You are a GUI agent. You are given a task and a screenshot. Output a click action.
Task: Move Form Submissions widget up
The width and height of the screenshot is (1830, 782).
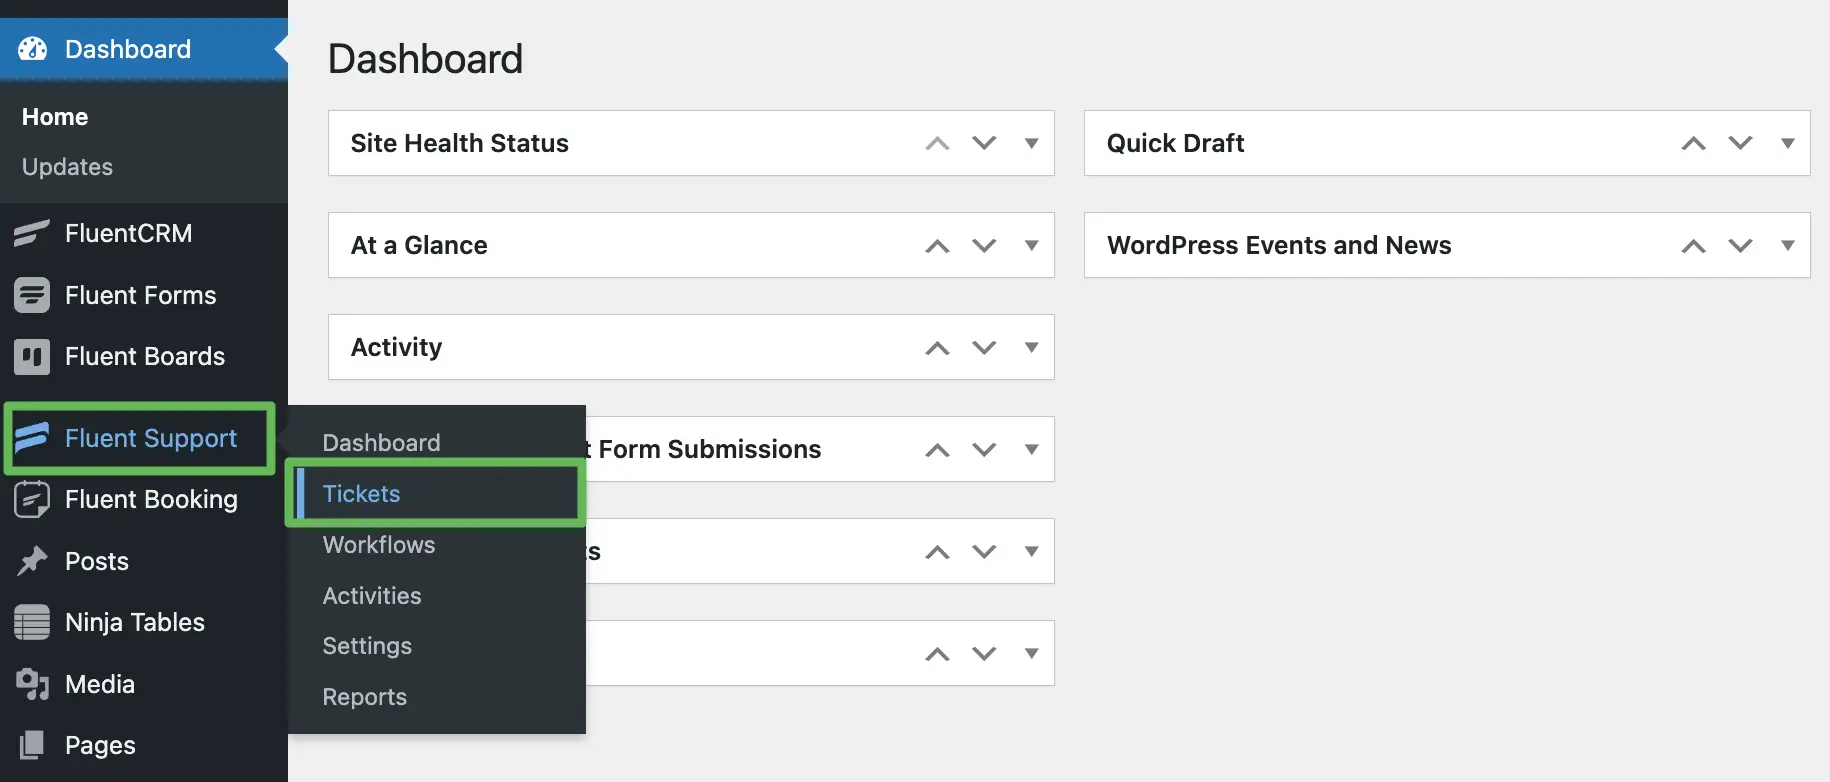(x=937, y=449)
